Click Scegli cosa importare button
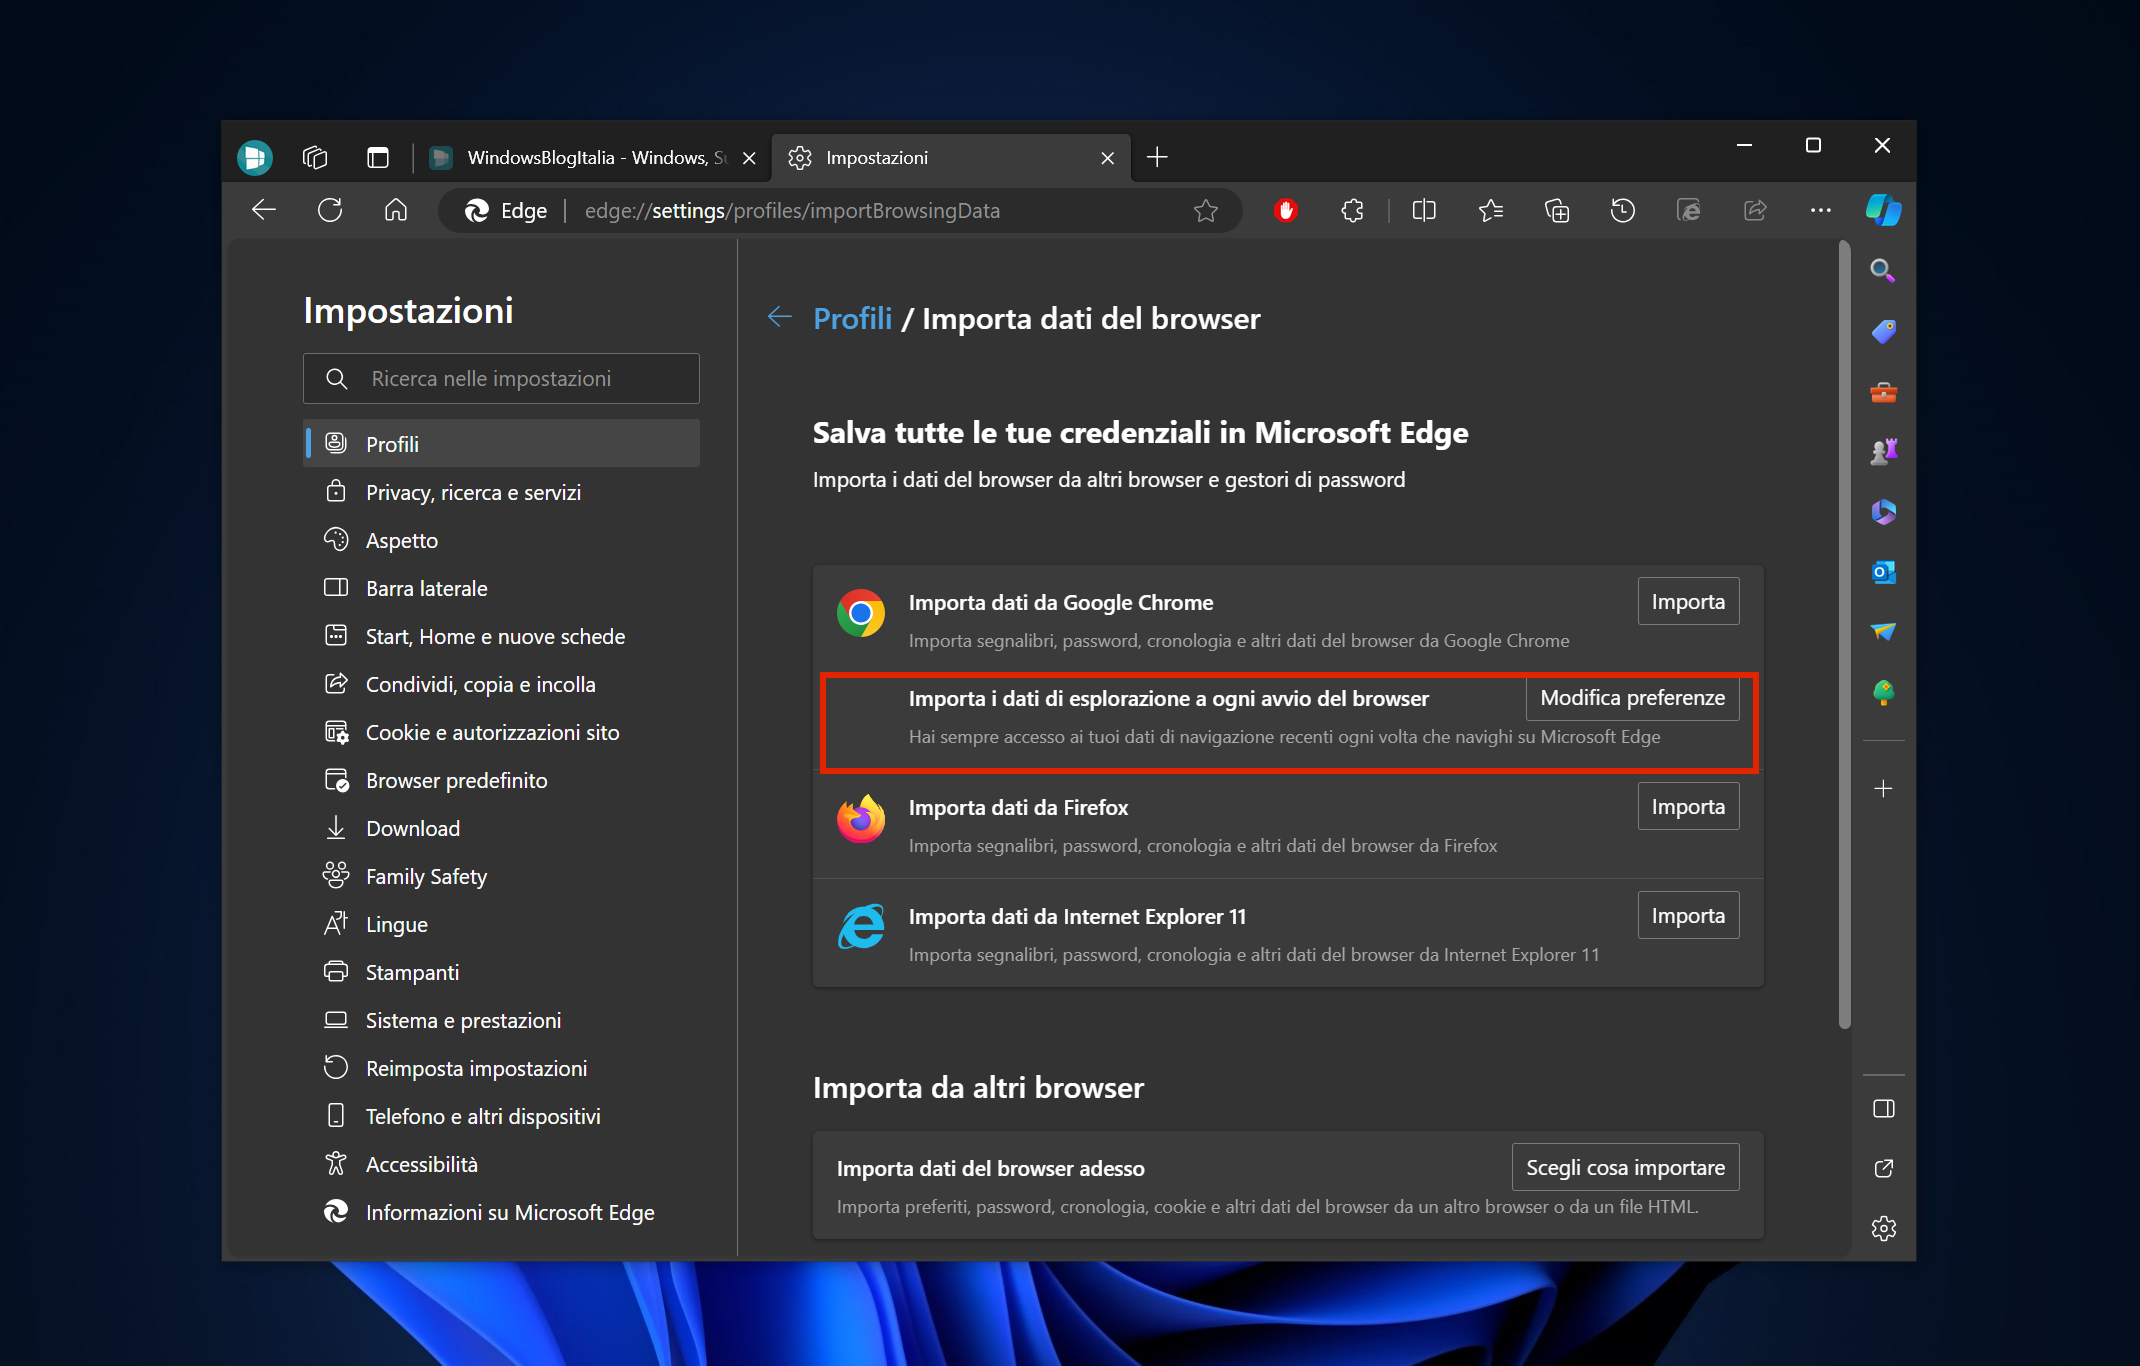Screen dimensions: 2140x1366 coord(1625,1167)
